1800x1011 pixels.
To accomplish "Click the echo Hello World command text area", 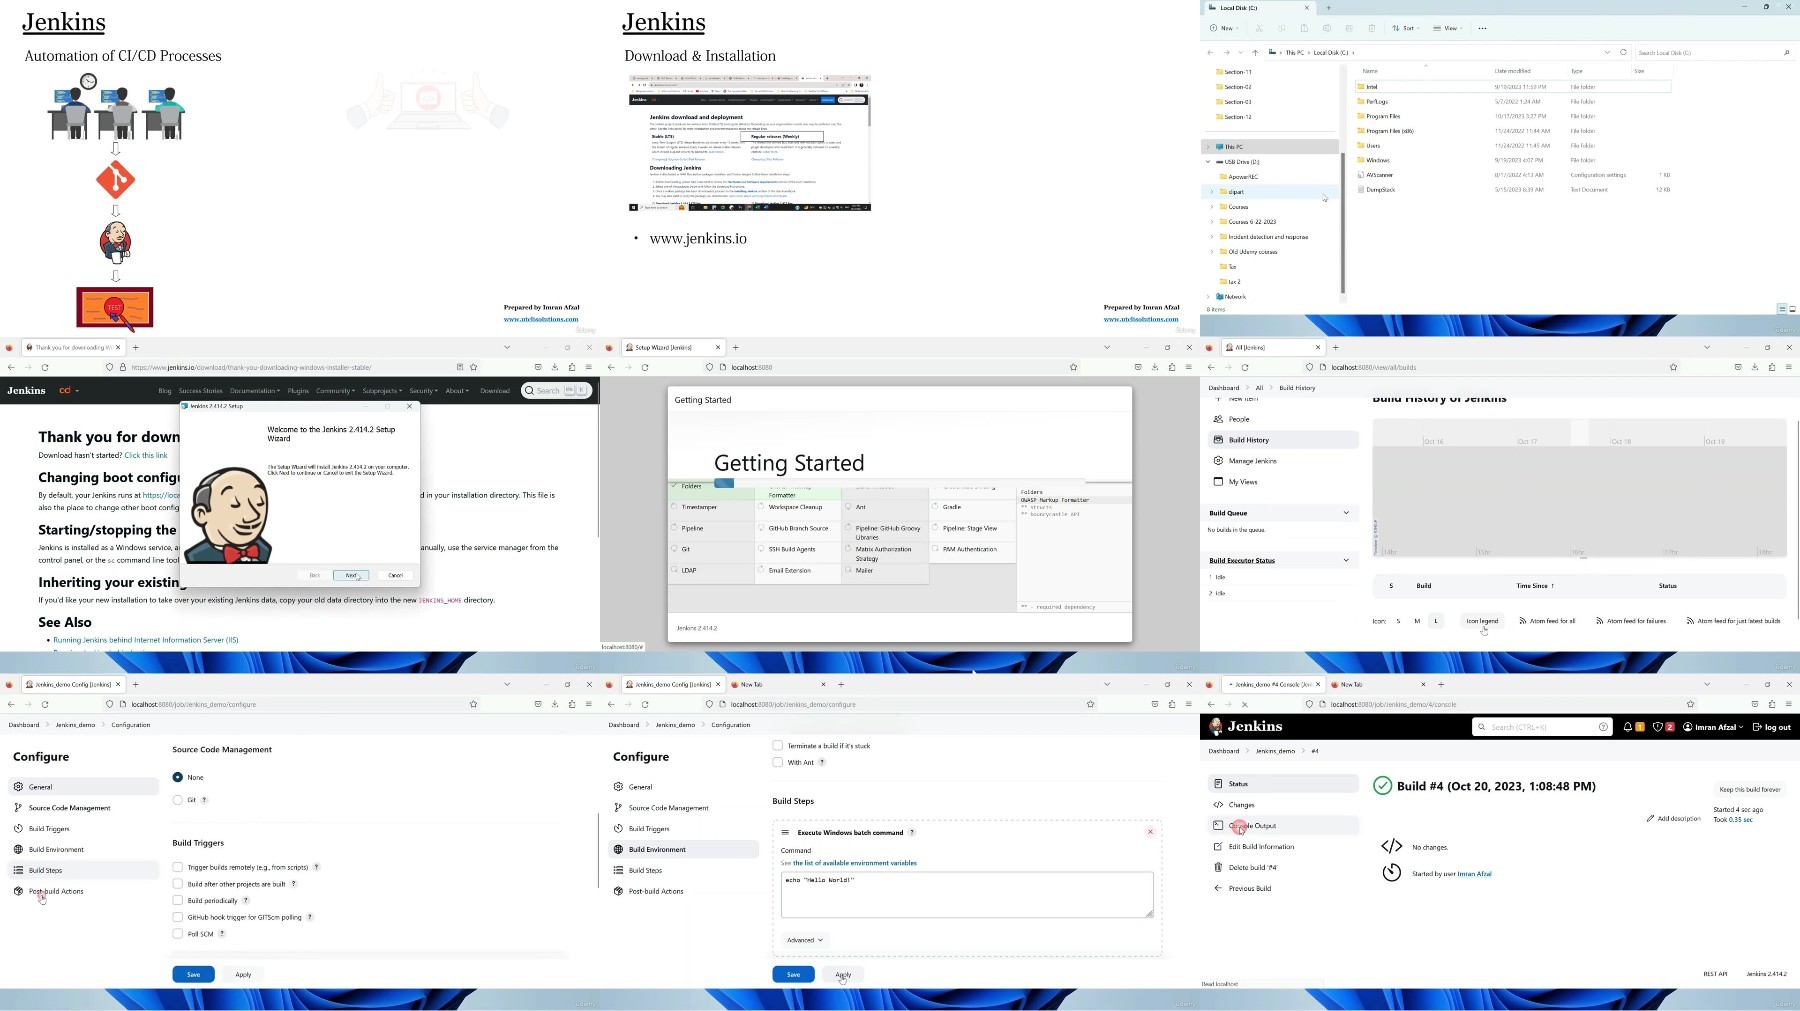I will [x=967, y=894].
